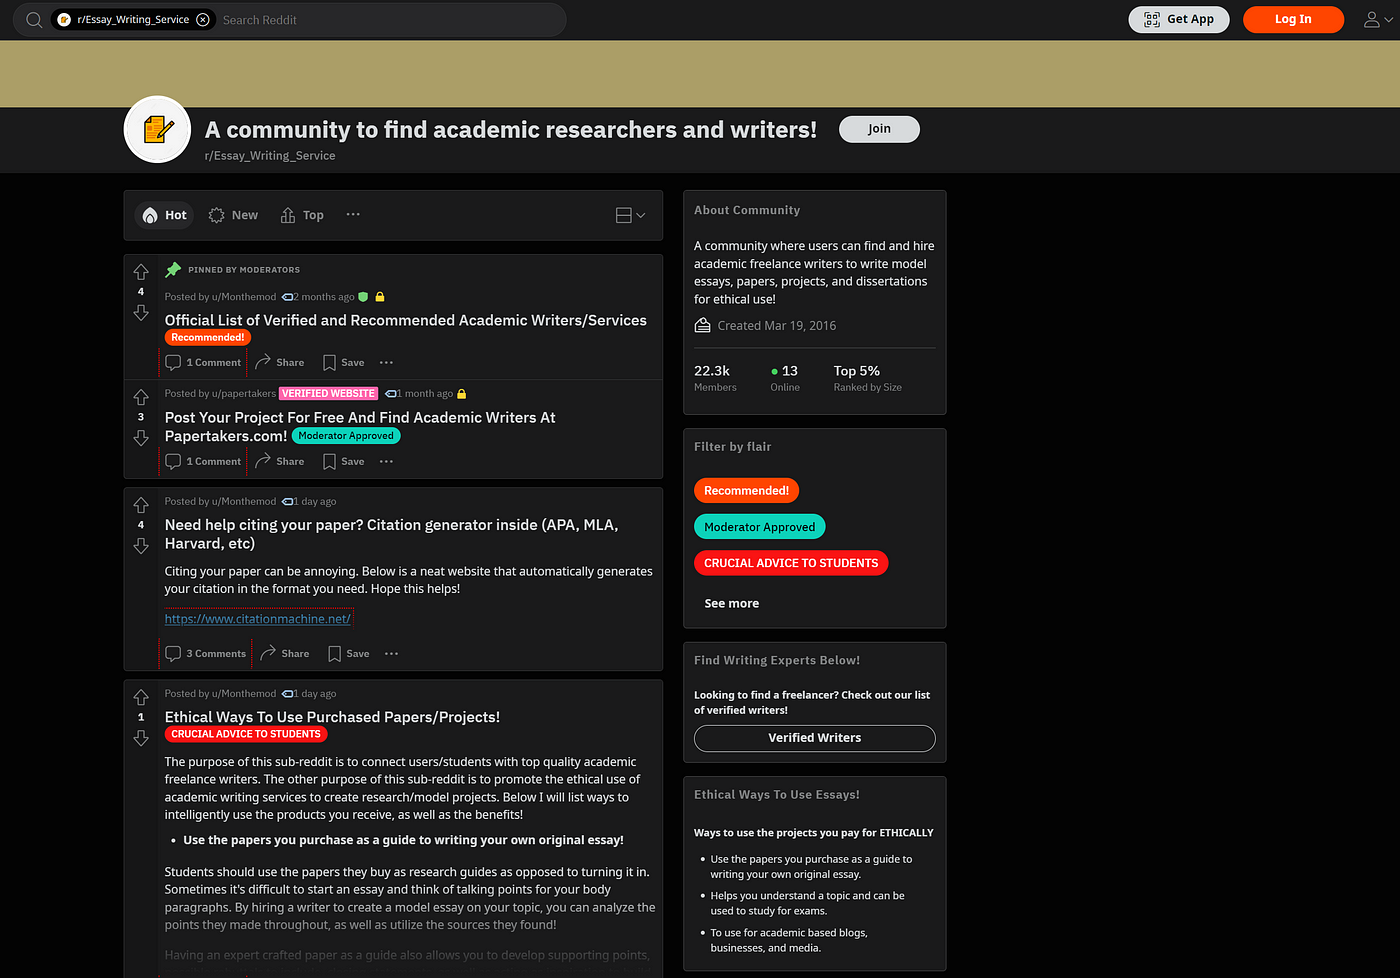Downvote the Papertakers.com post
The image size is (1400, 978).
[x=141, y=437]
